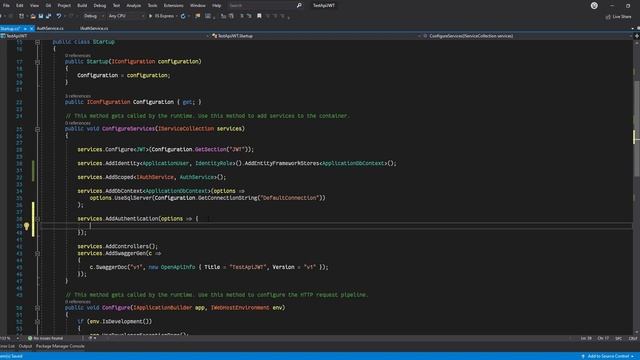Click the AddSwaggerGen call text
Screen dimensions: 640x360
tap(127, 253)
